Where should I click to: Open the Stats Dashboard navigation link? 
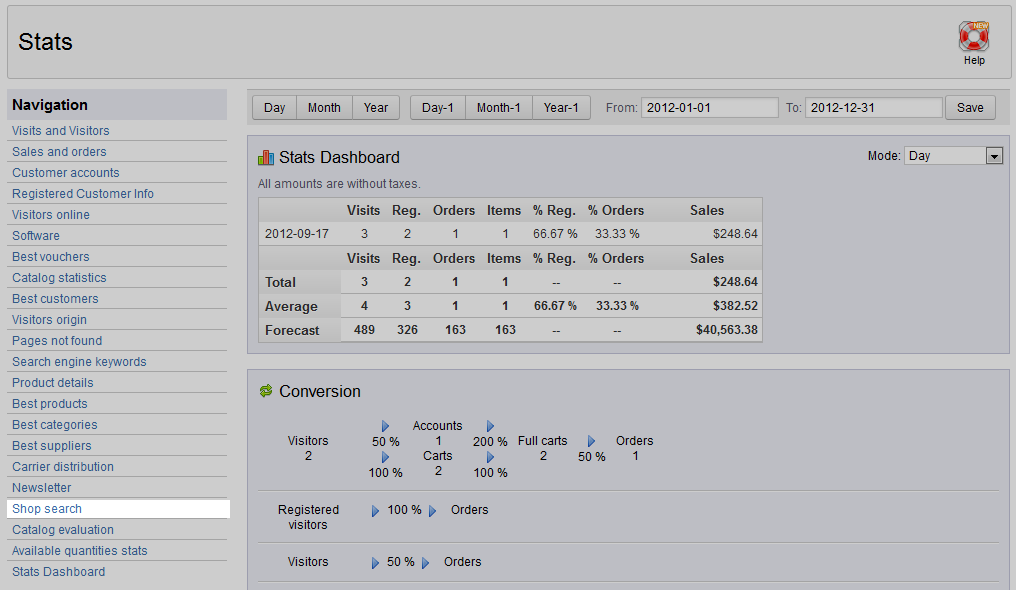58,572
